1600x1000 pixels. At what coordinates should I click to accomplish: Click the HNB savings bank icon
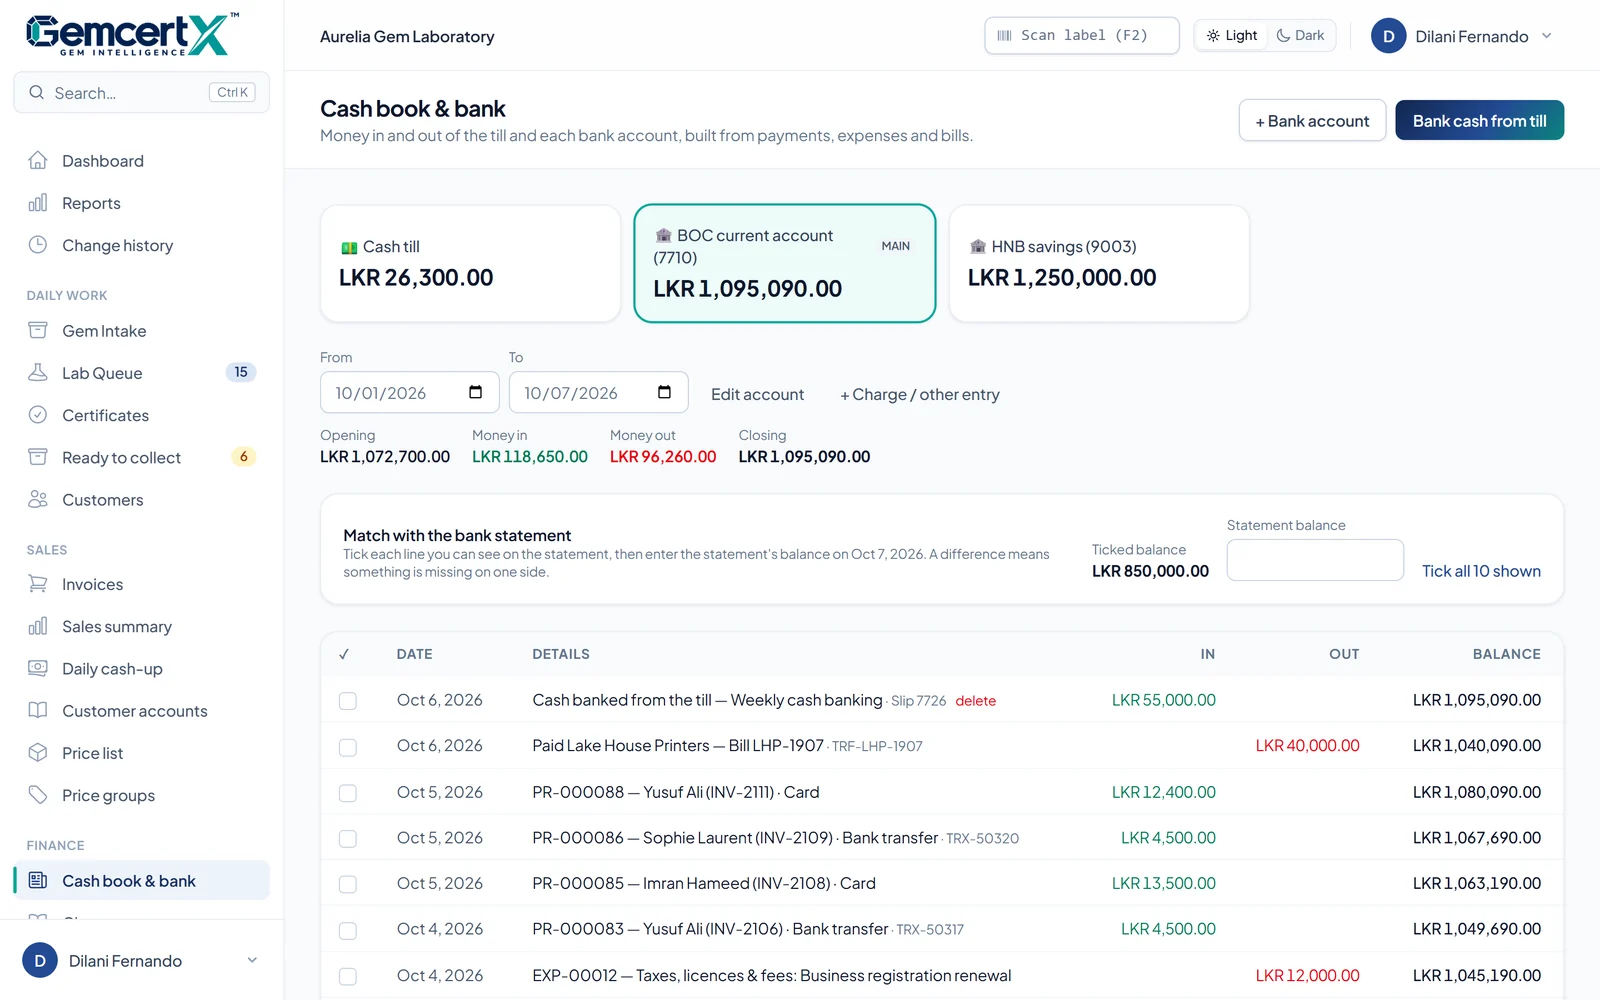point(978,246)
